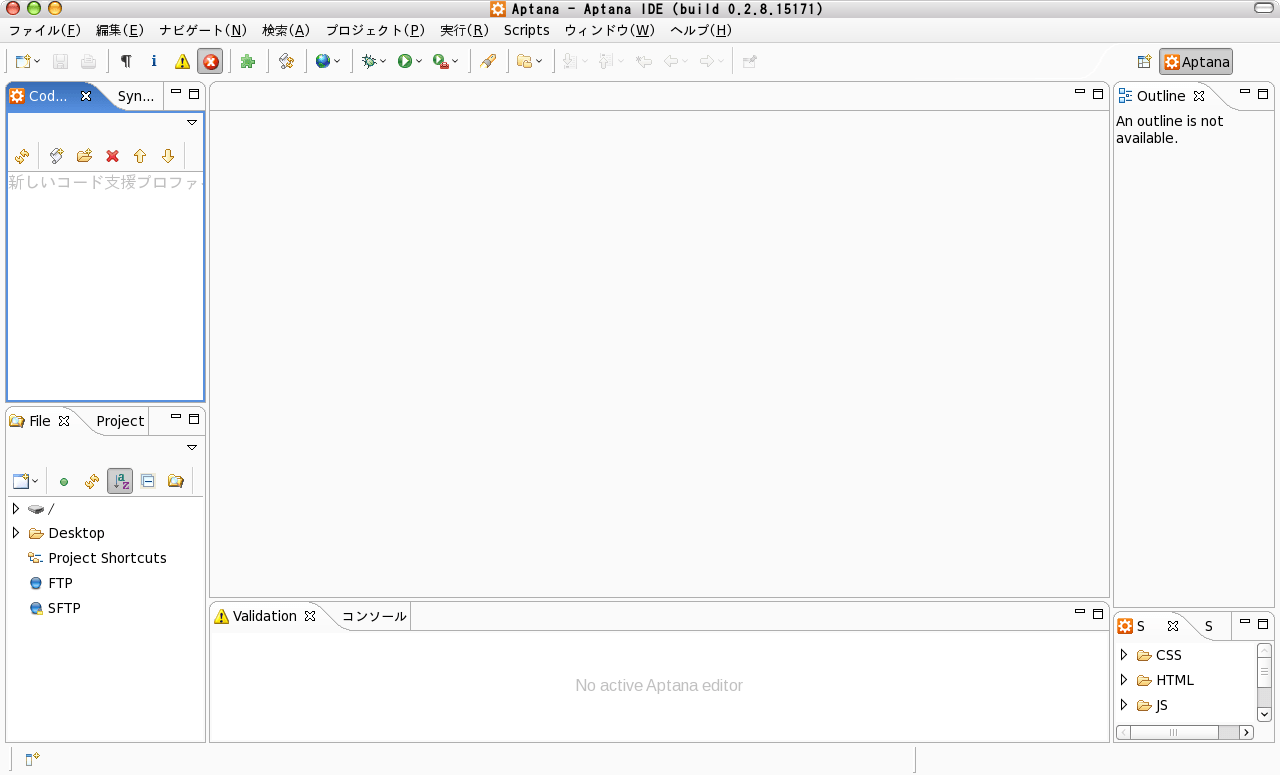The image size is (1280, 775).
Task: Select the Validation tab
Action: [265, 616]
